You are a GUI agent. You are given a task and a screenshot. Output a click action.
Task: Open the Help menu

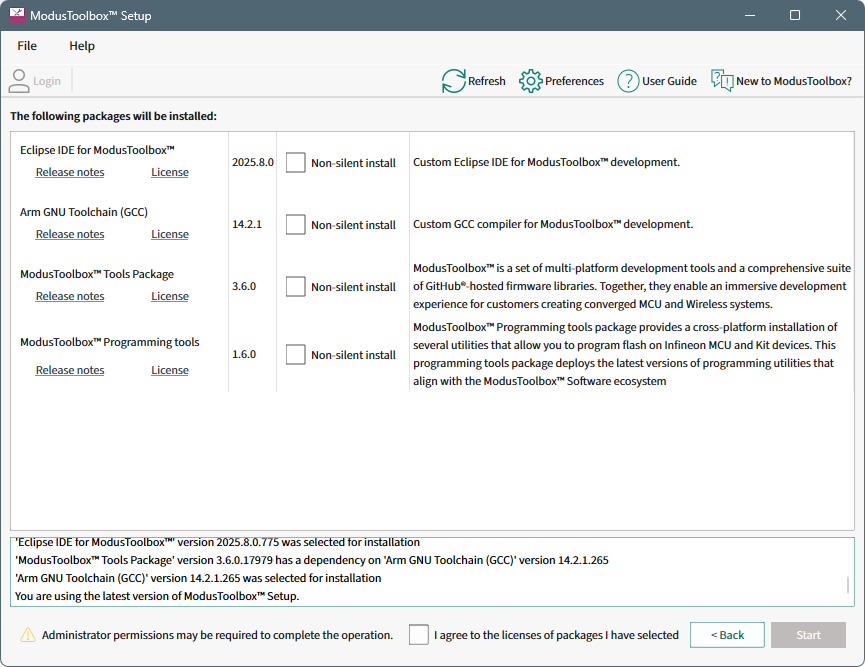[82, 46]
